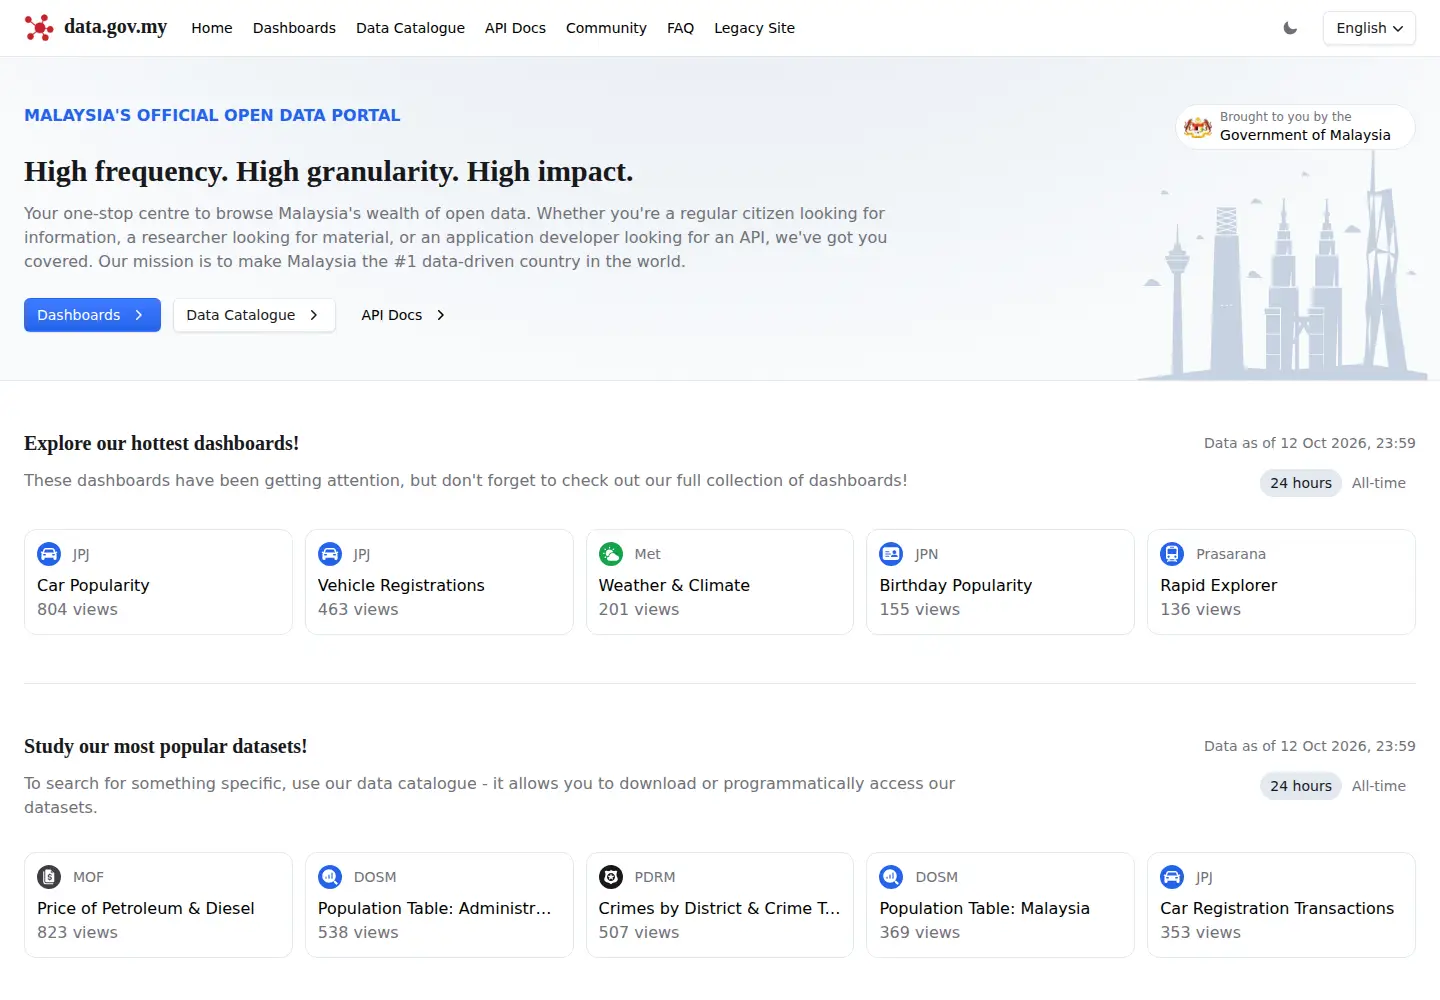Click the data.gov.my red logo icon
The height and width of the screenshot is (1000, 1440).
[39, 28]
